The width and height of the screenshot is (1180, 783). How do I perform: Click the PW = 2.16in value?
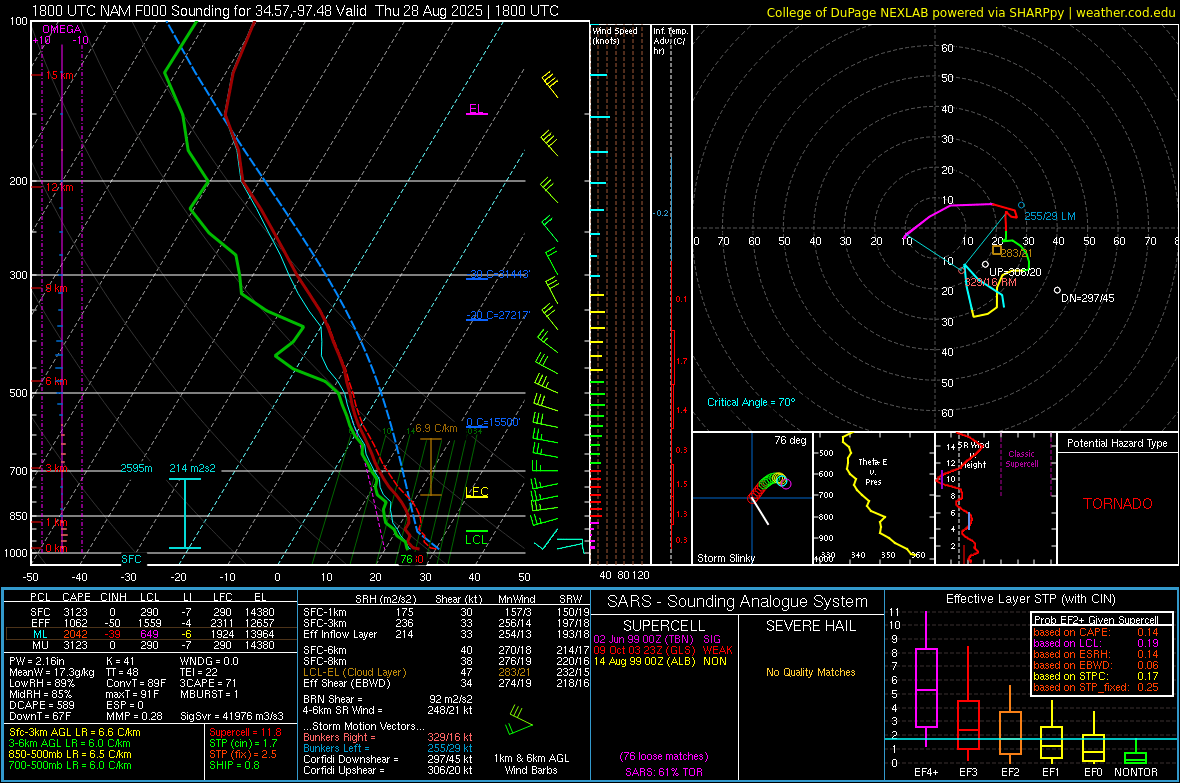point(40,661)
